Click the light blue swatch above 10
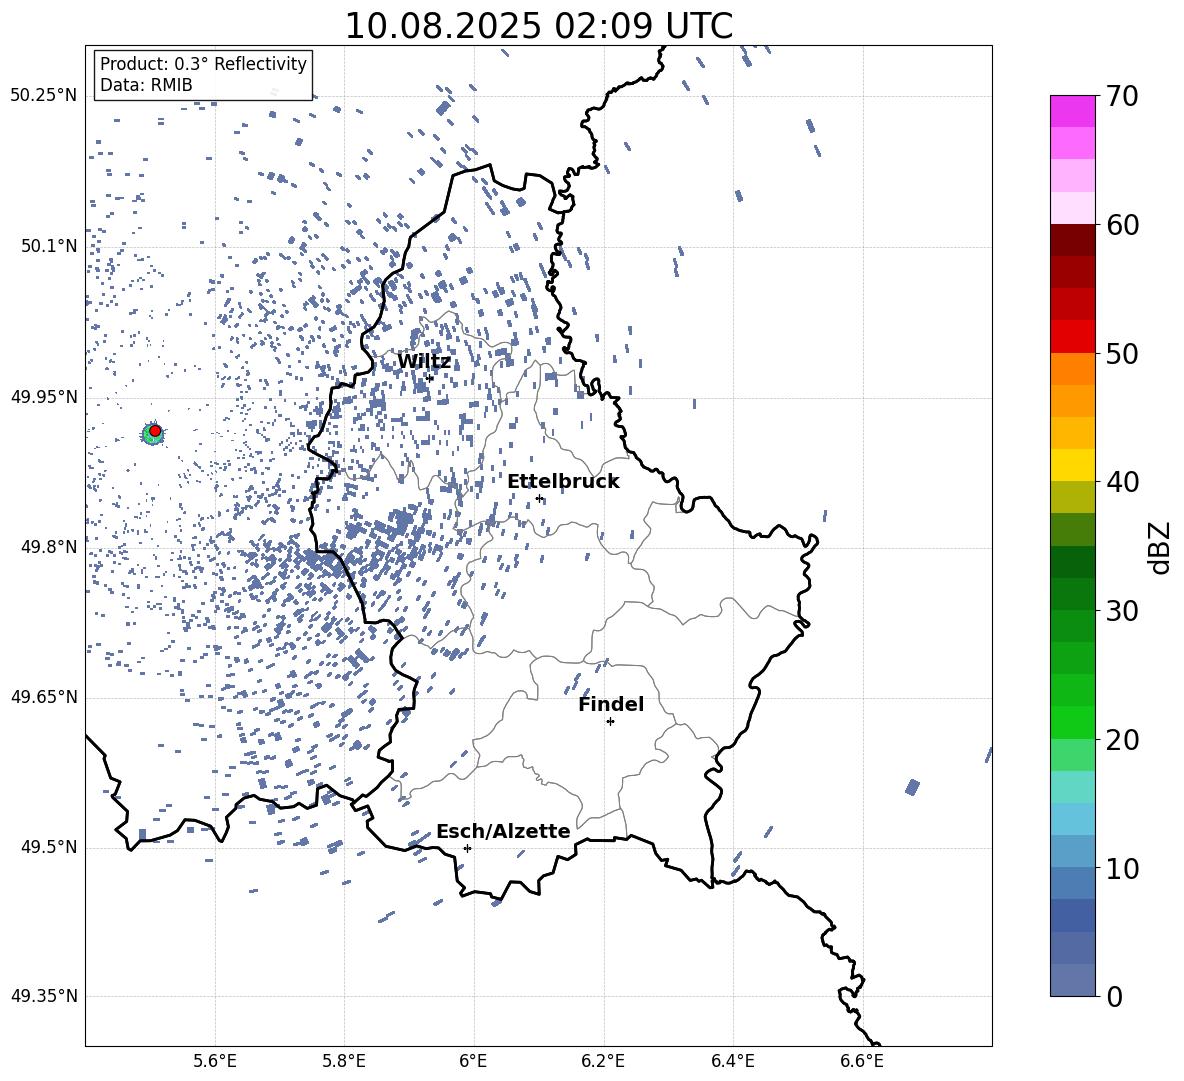The image size is (1184, 1081). [x=1072, y=851]
